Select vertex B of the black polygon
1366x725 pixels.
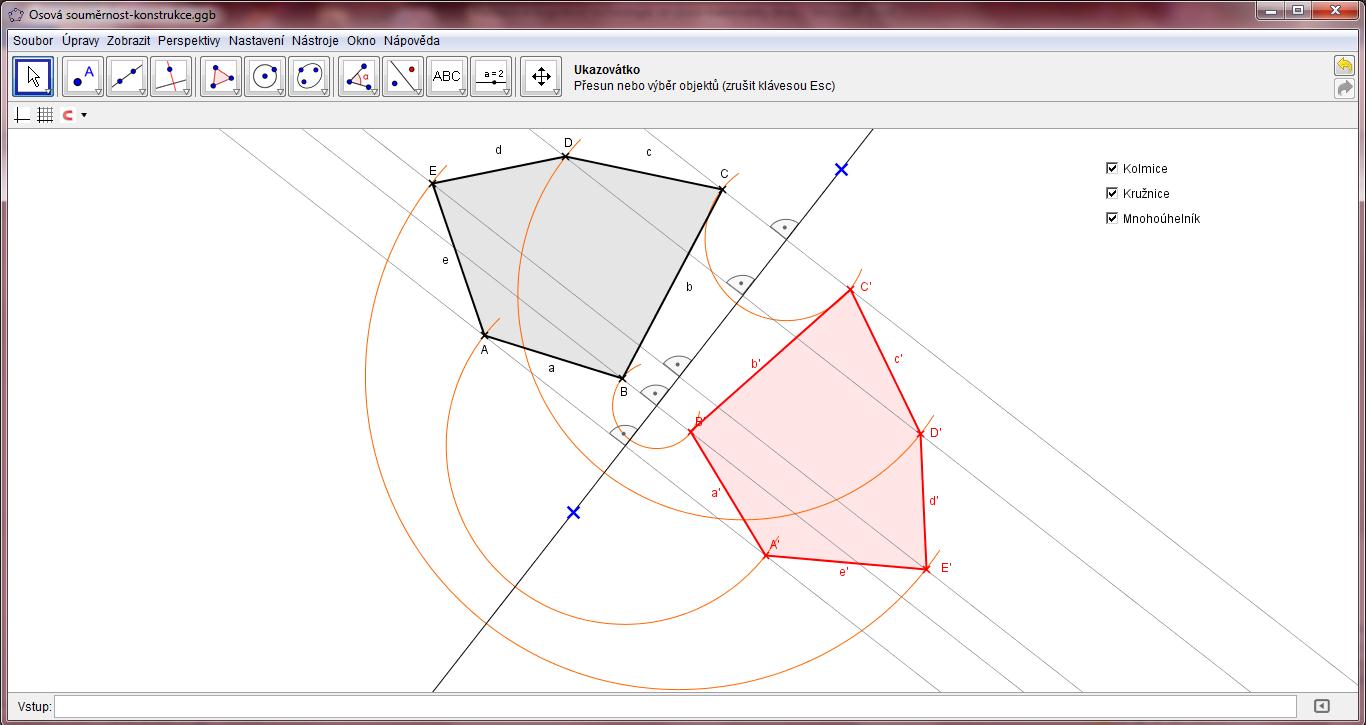(x=622, y=378)
